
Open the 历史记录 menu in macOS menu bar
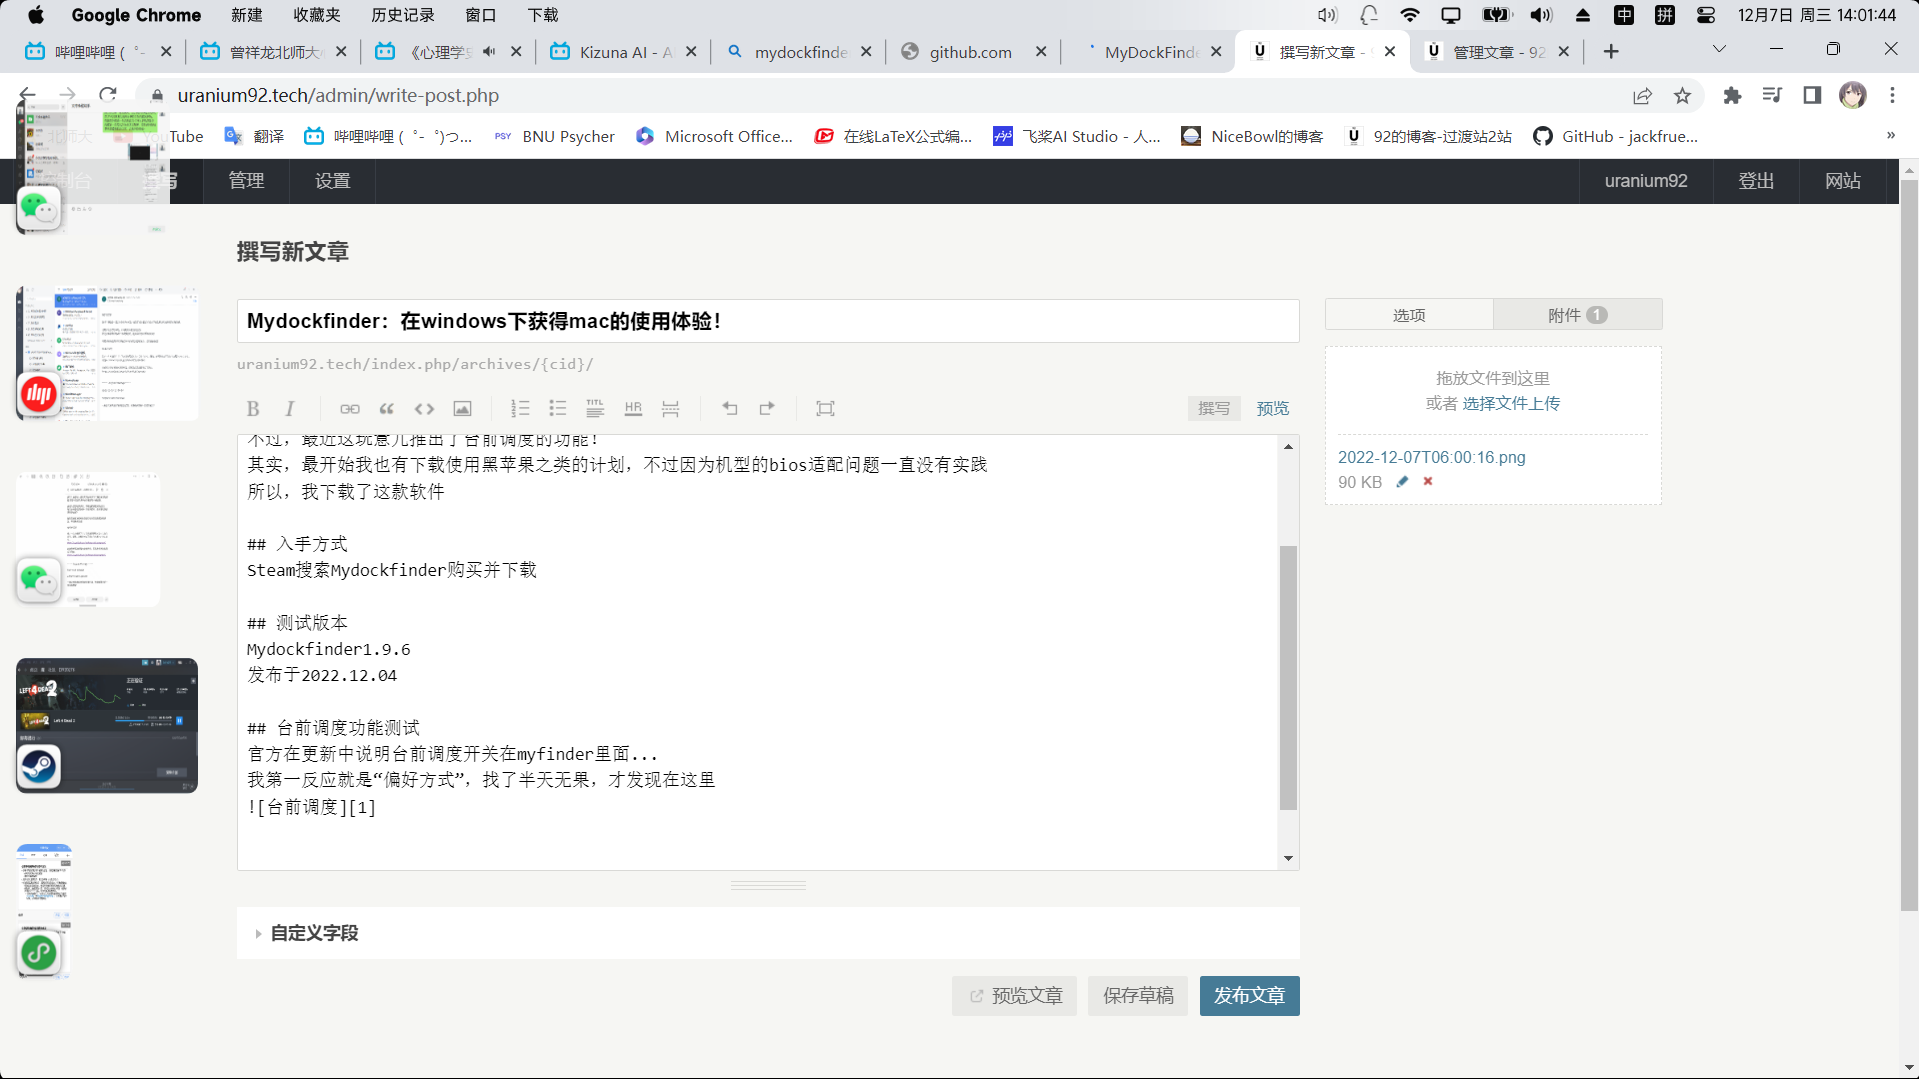coord(402,15)
